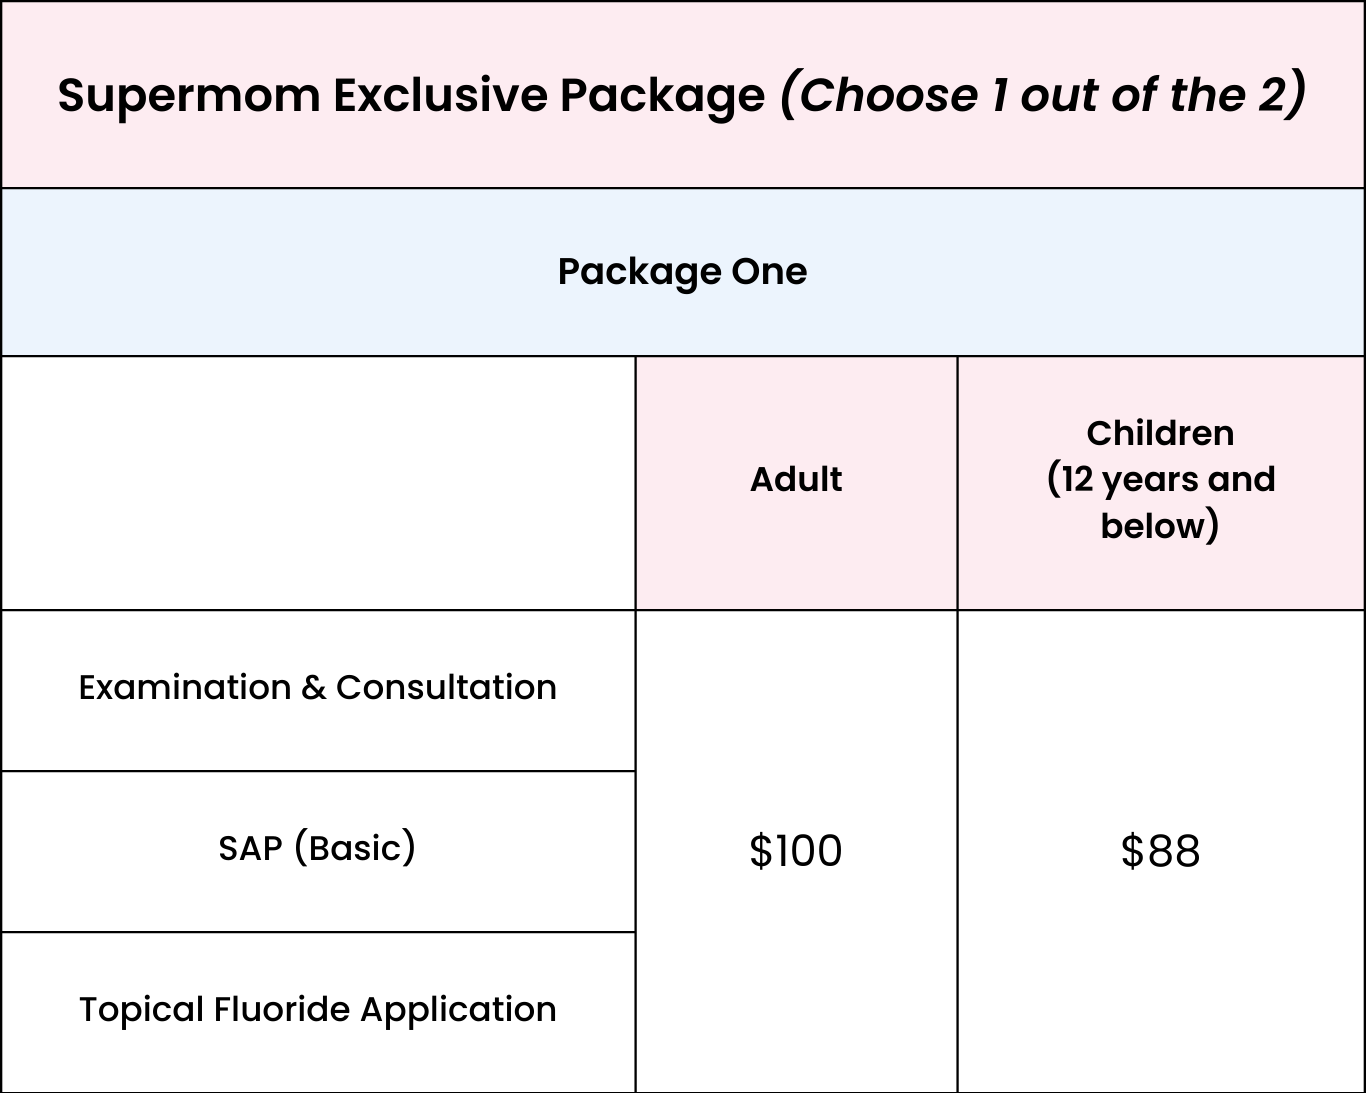This screenshot has height=1093, width=1366.
Task: Click the word "Supermom" in the title
Action: 189,96
